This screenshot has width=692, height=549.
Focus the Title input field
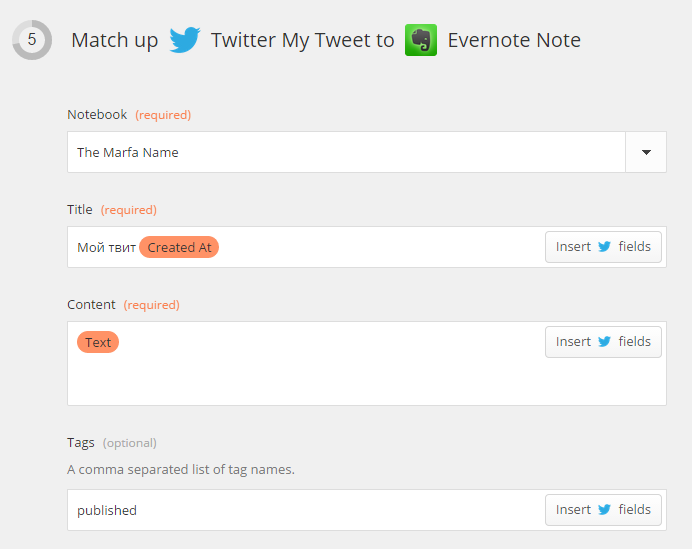[x=367, y=247]
